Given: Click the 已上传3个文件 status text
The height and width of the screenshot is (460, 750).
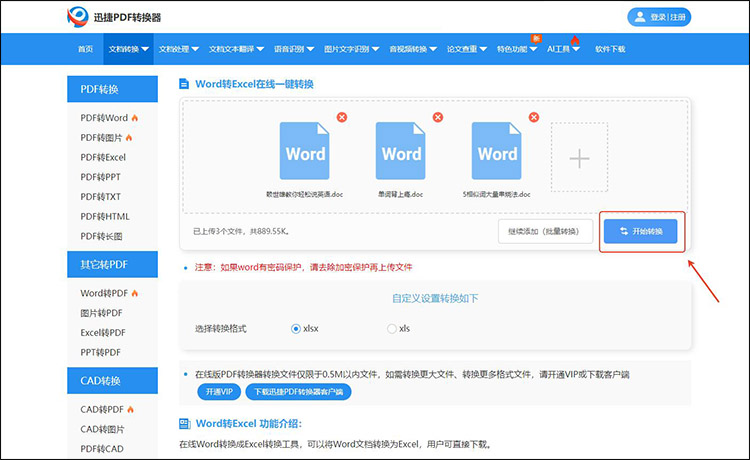Looking at the screenshot, I should pyautogui.click(x=242, y=231).
